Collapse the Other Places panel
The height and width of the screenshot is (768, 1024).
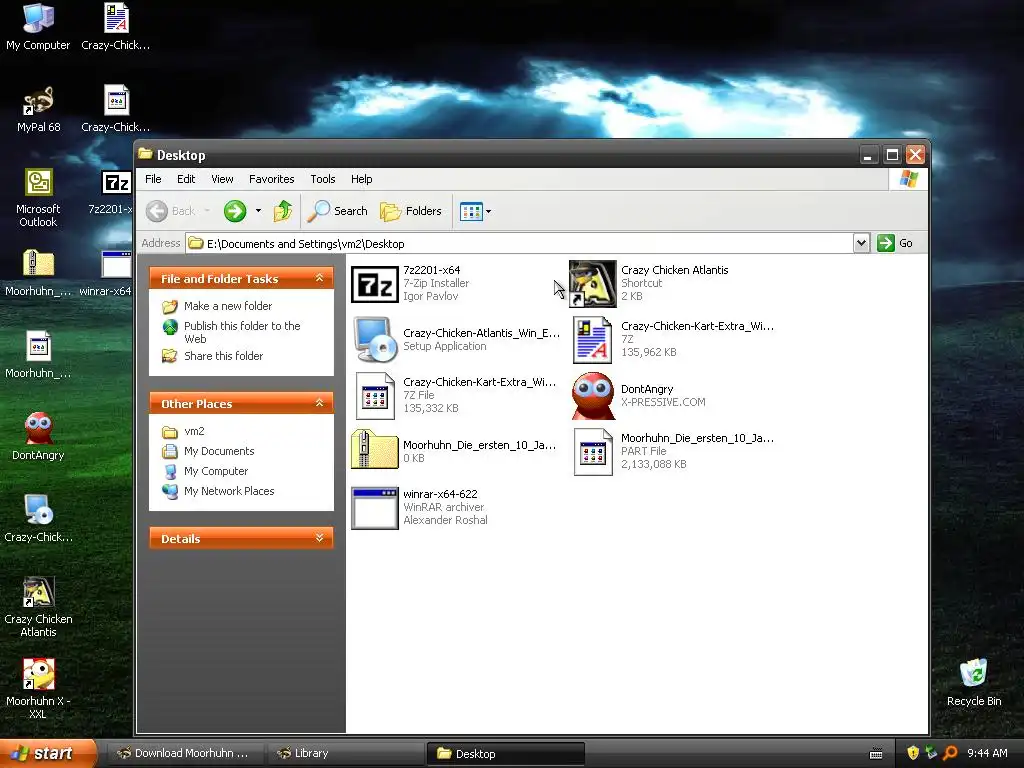[319, 403]
